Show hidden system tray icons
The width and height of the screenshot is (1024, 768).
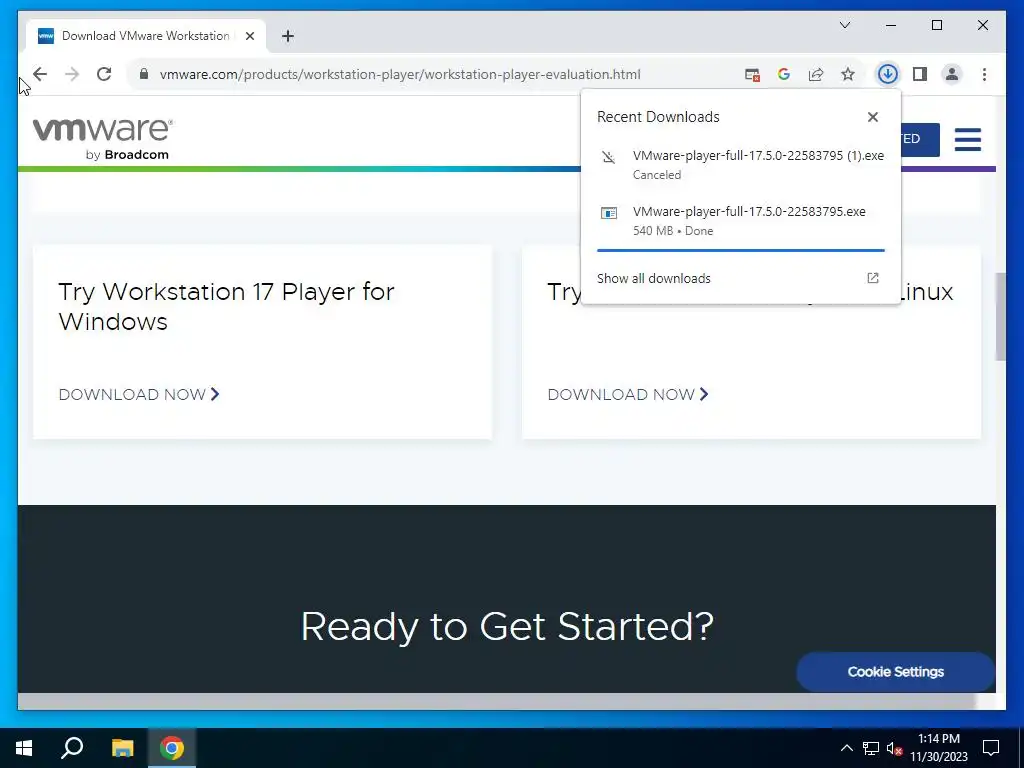[846, 748]
